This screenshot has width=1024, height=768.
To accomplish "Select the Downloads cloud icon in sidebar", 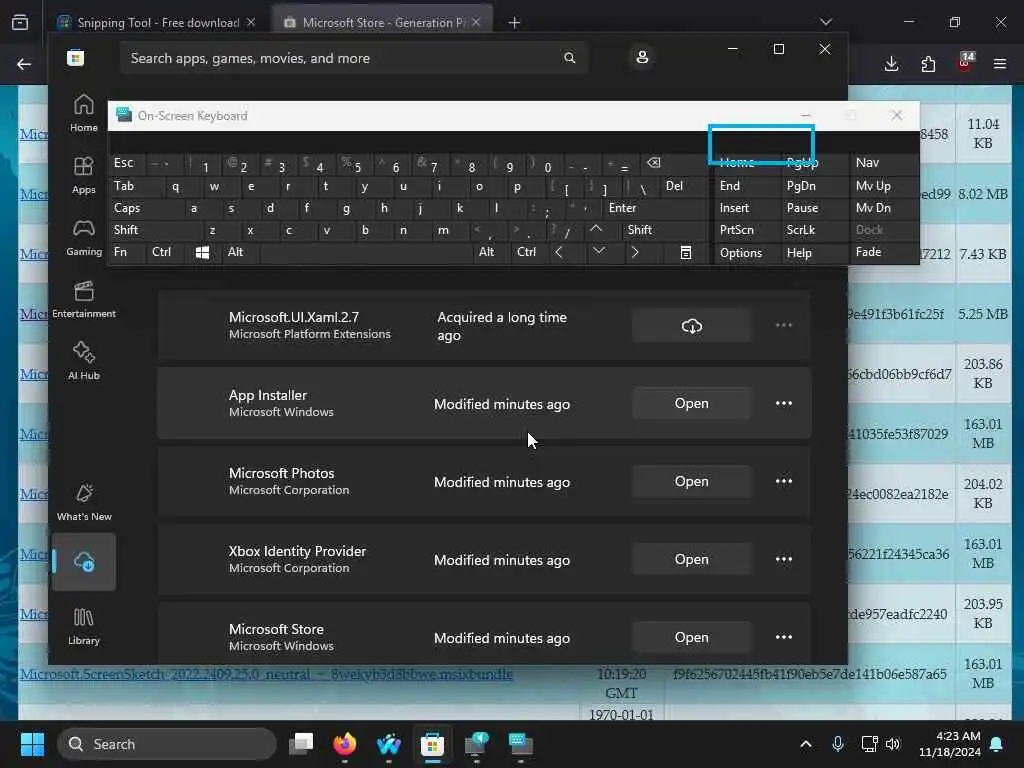I will click(x=84, y=562).
